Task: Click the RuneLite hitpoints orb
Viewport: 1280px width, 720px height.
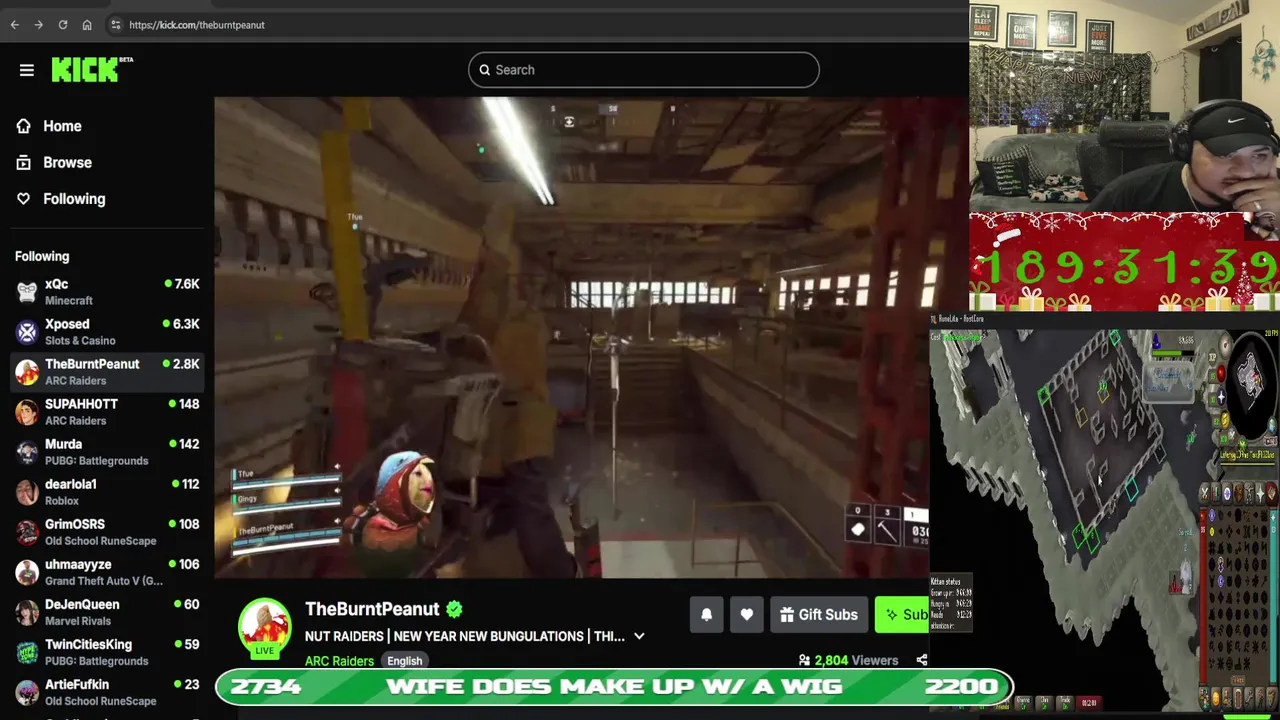Action: coord(1221,374)
